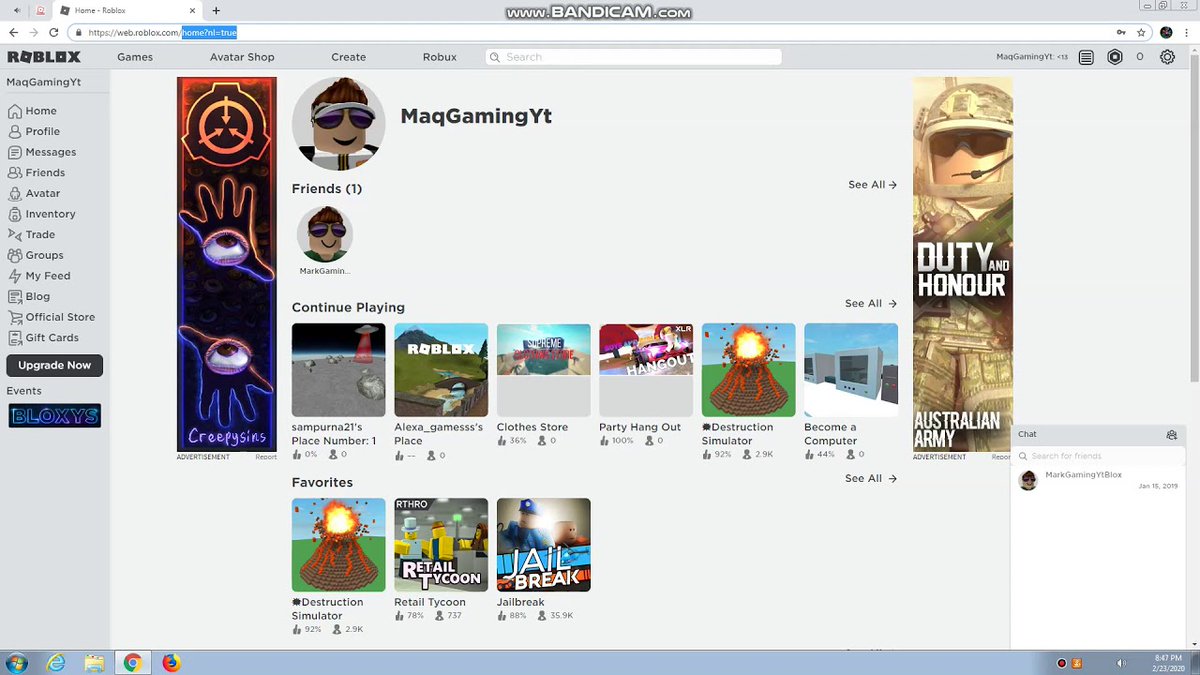Open Destruction Simulator in Favorites

click(x=339, y=545)
